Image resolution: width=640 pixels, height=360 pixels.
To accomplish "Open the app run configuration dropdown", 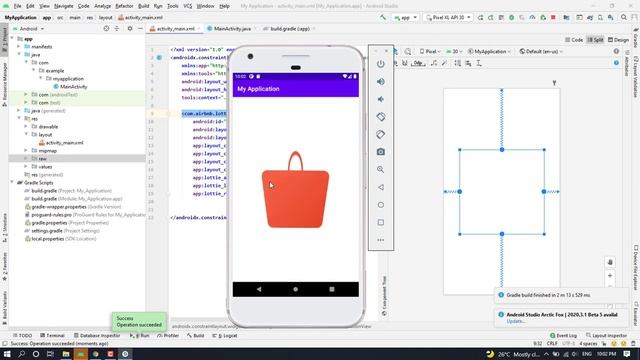I will pos(405,18).
